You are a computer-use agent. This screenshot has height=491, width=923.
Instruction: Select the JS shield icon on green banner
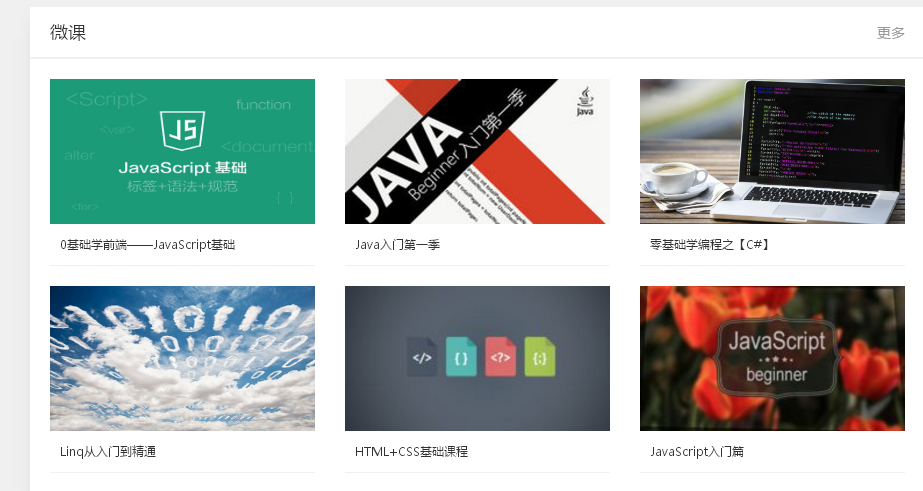click(x=182, y=130)
